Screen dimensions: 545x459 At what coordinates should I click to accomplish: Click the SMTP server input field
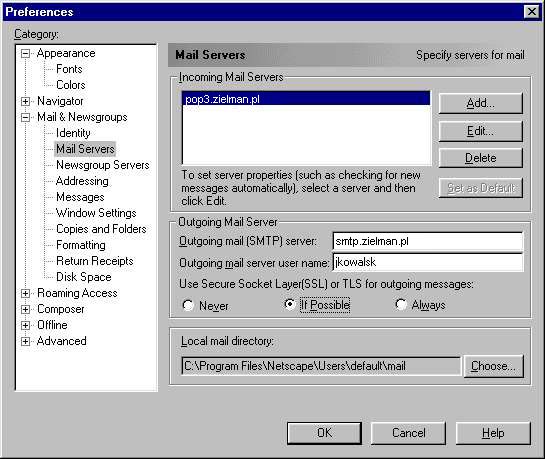coord(428,241)
